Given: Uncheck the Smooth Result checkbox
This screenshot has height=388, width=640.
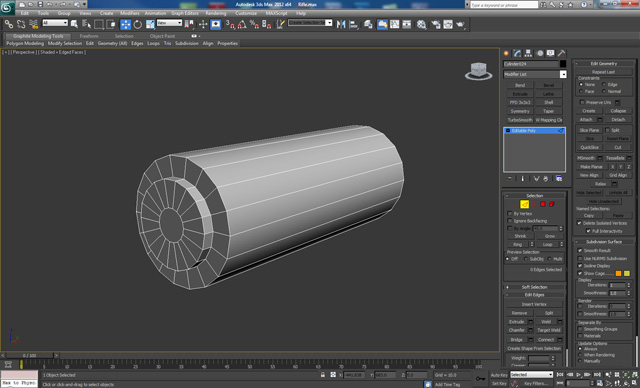Looking at the screenshot, I should click(580, 250).
